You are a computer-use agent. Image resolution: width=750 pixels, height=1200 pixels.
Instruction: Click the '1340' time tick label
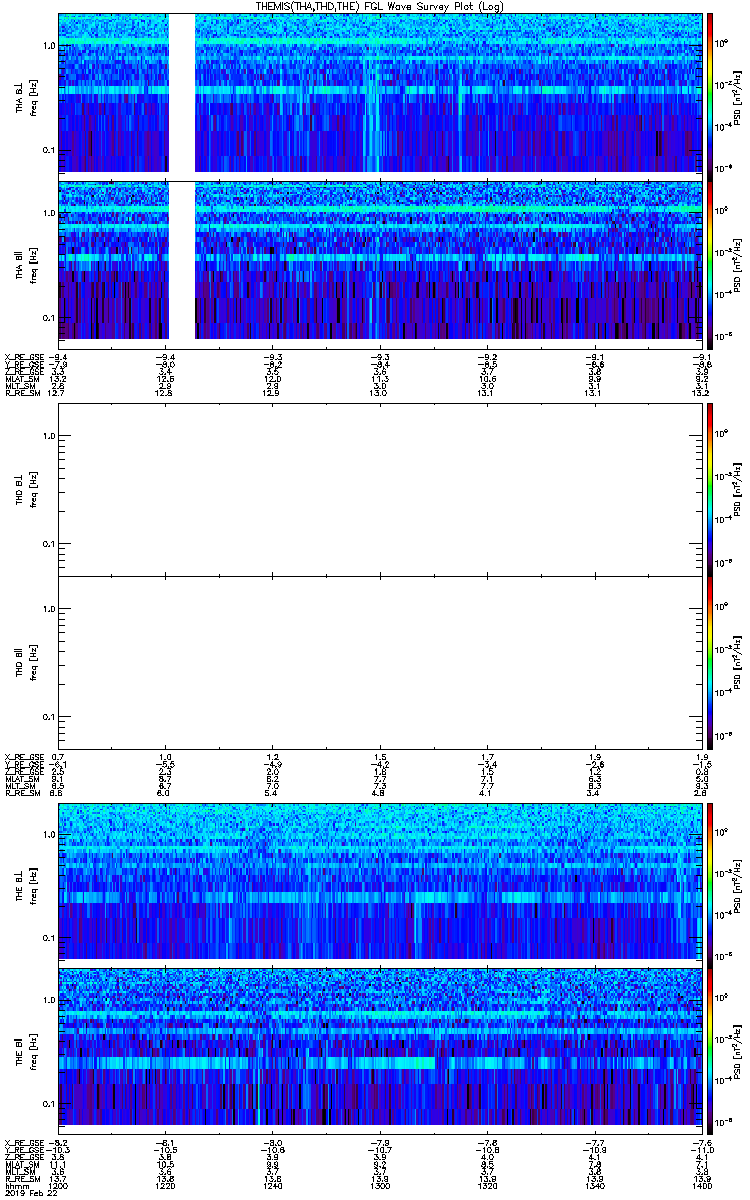point(594,1184)
